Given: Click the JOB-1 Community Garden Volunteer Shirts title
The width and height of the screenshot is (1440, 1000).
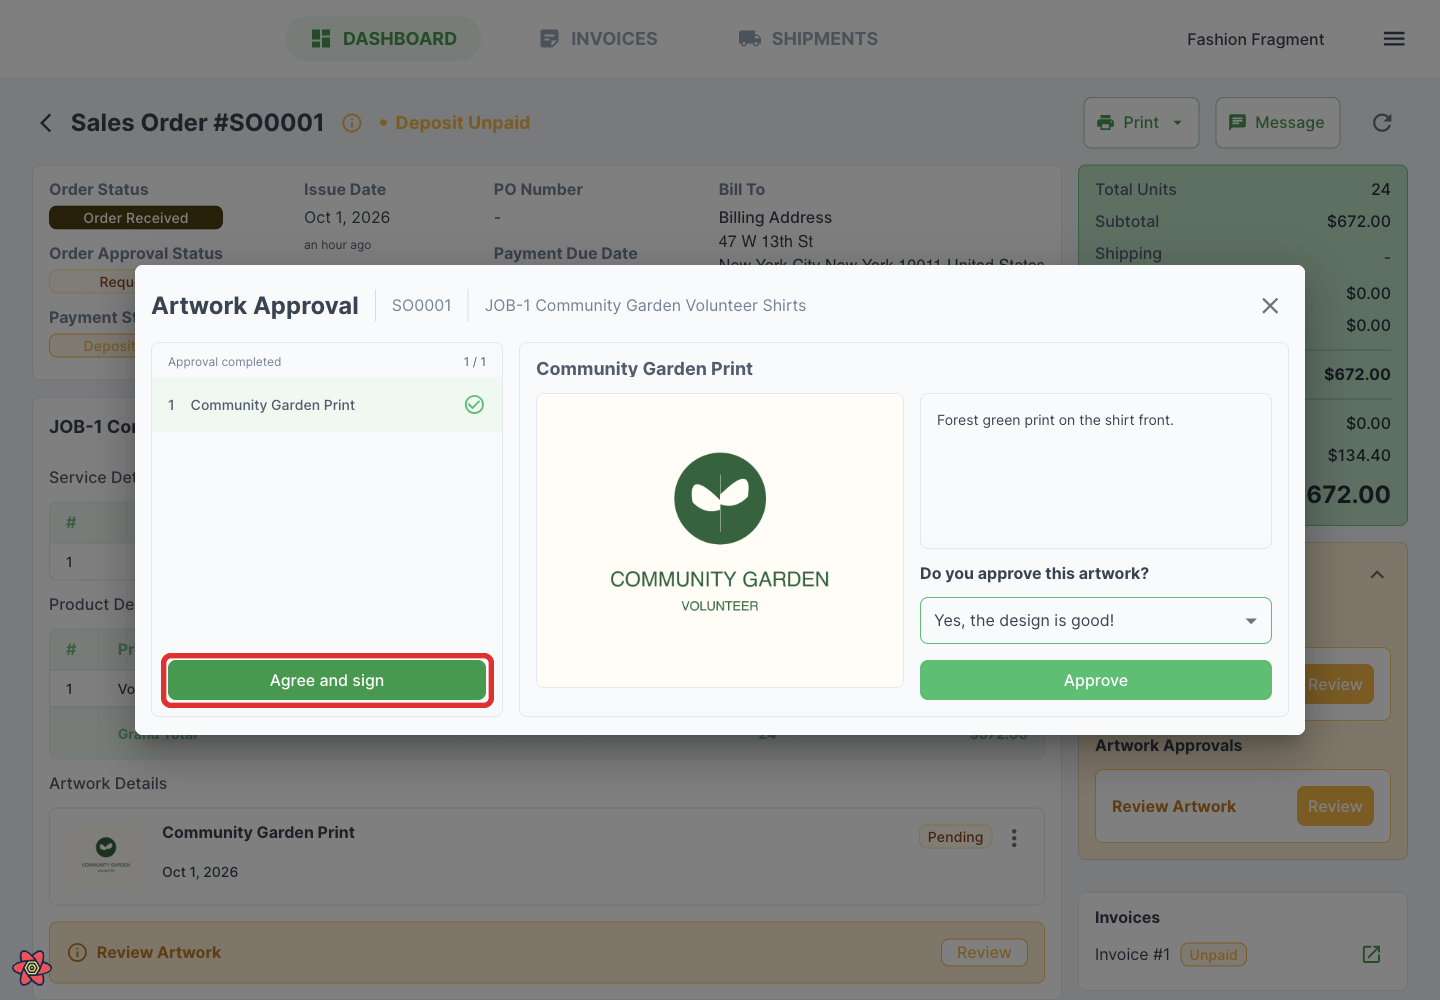Looking at the screenshot, I should (645, 306).
